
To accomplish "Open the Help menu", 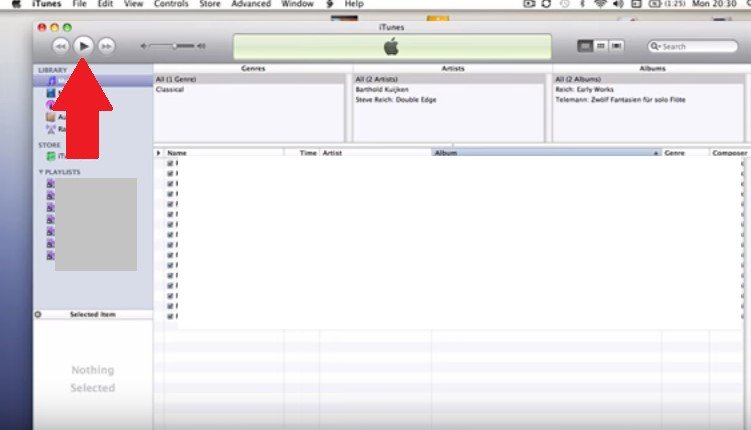I will coord(354,4).
